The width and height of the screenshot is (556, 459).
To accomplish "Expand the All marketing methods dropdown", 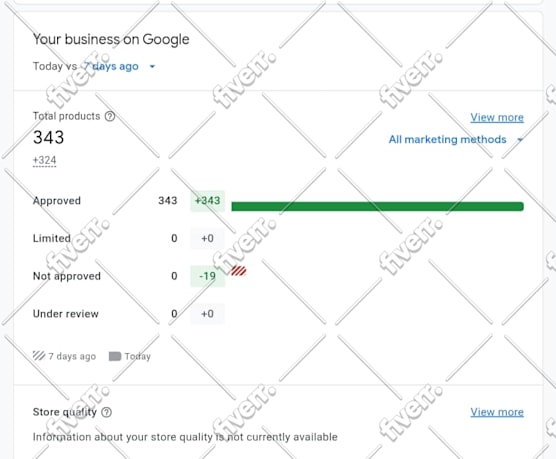I will (456, 139).
